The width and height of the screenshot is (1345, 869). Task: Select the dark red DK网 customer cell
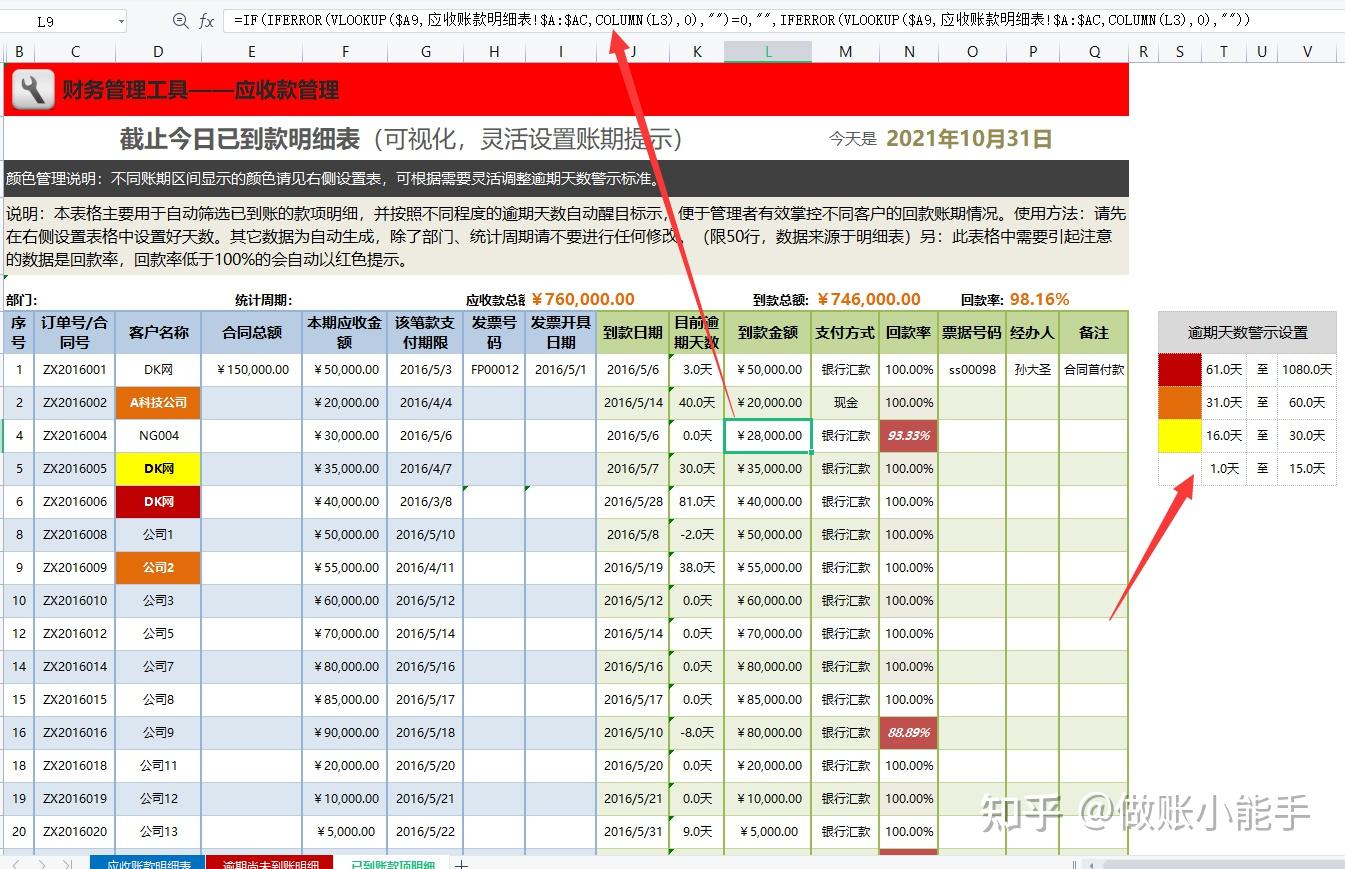point(158,502)
